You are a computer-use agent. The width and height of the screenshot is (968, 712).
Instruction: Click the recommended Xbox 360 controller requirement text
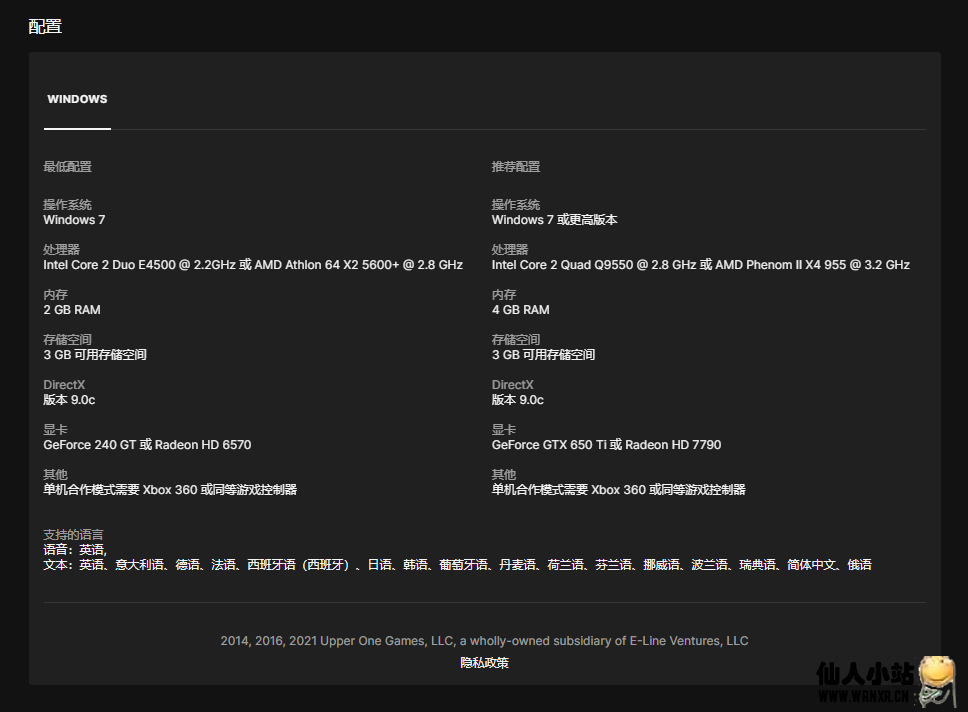[x=618, y=490]
